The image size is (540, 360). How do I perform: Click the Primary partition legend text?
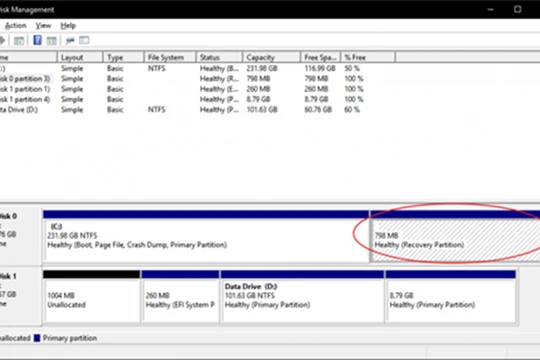point(70,338)
